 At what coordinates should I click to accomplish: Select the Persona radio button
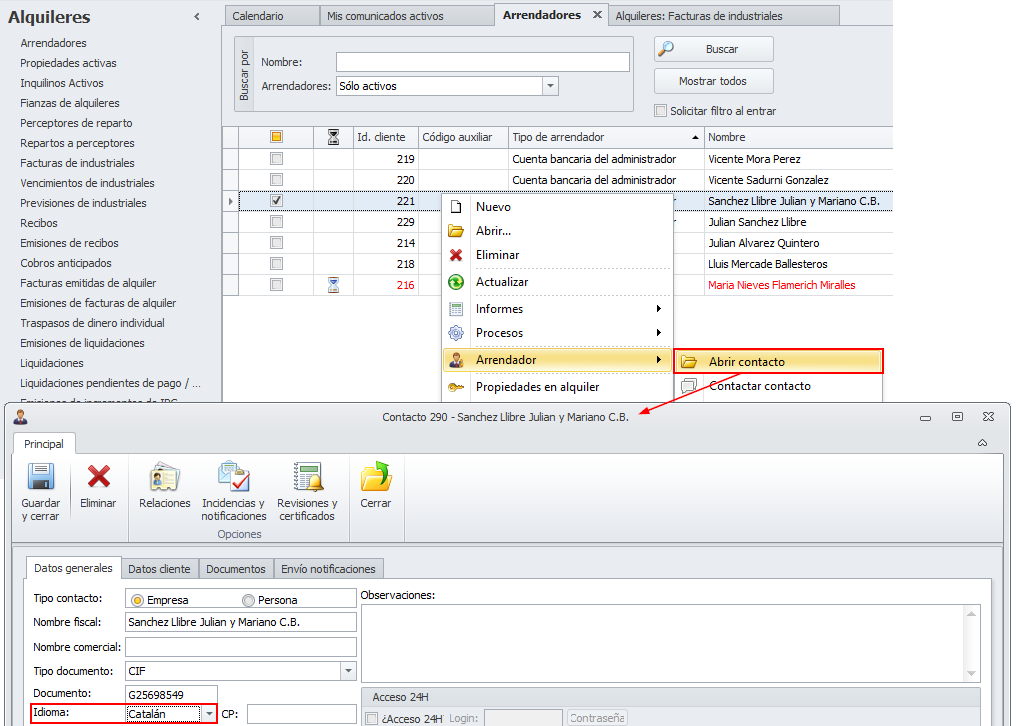(248, 600)
